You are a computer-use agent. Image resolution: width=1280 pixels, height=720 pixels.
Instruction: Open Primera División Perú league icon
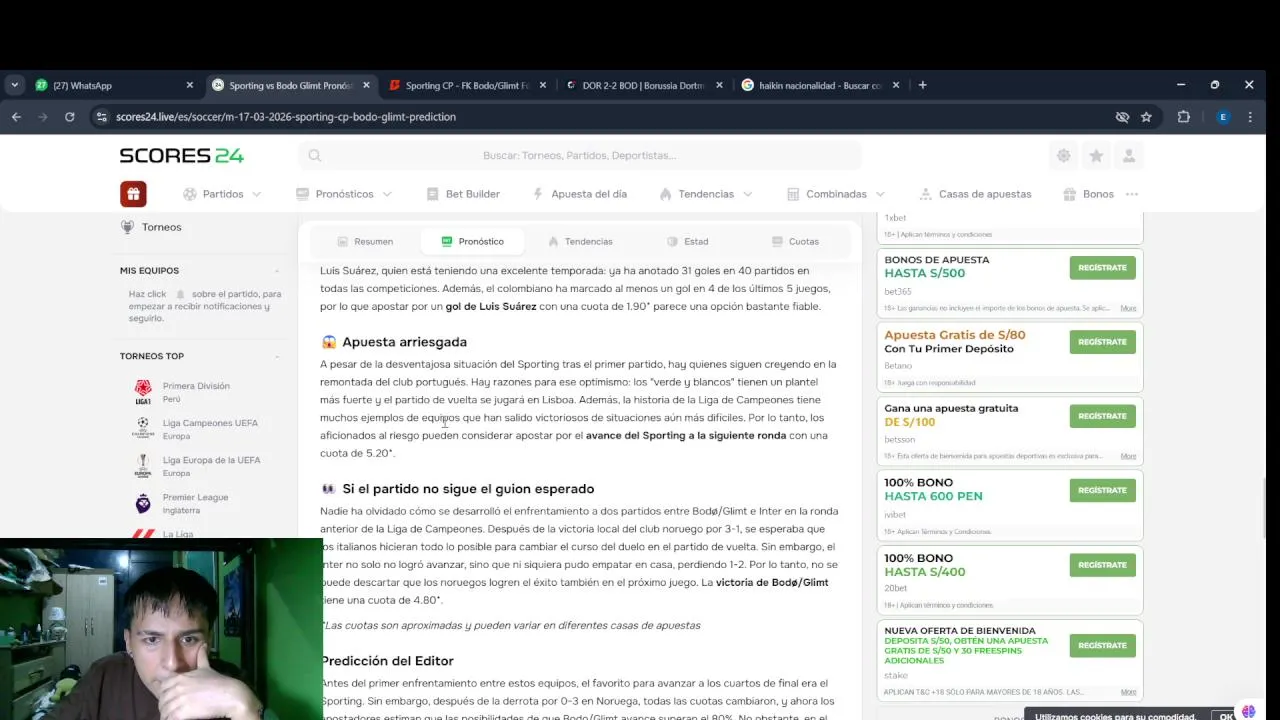(x=143, y=392)
